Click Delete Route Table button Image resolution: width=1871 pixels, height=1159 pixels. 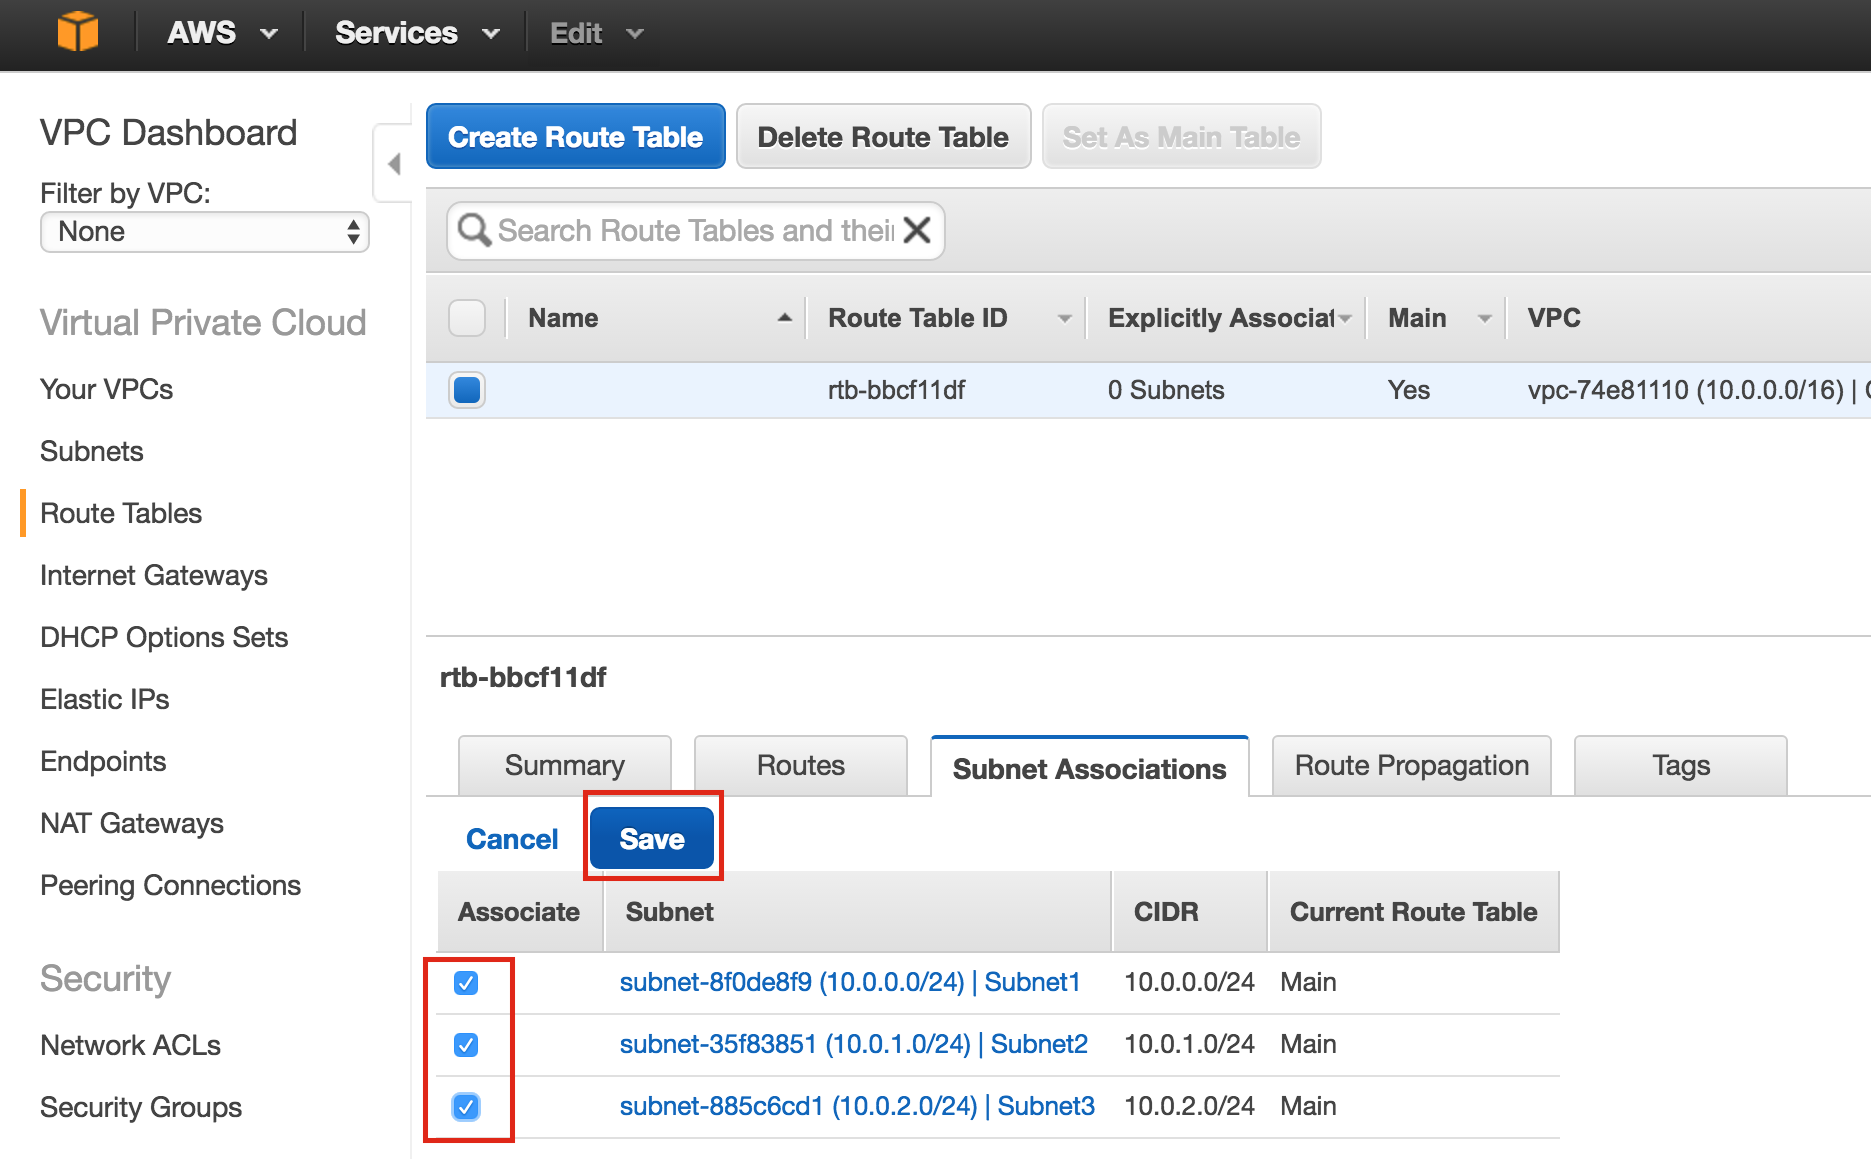tap(883, 137)
